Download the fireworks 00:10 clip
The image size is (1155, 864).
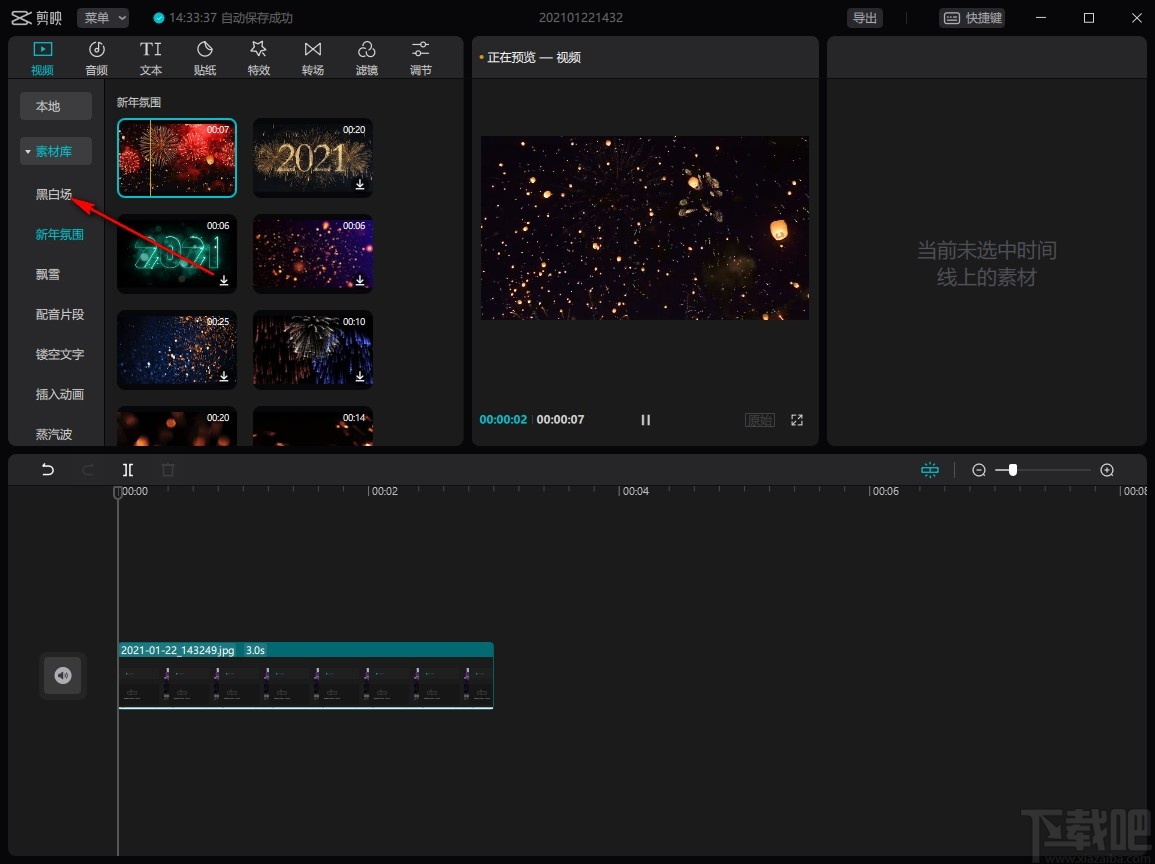click(360, 376)
